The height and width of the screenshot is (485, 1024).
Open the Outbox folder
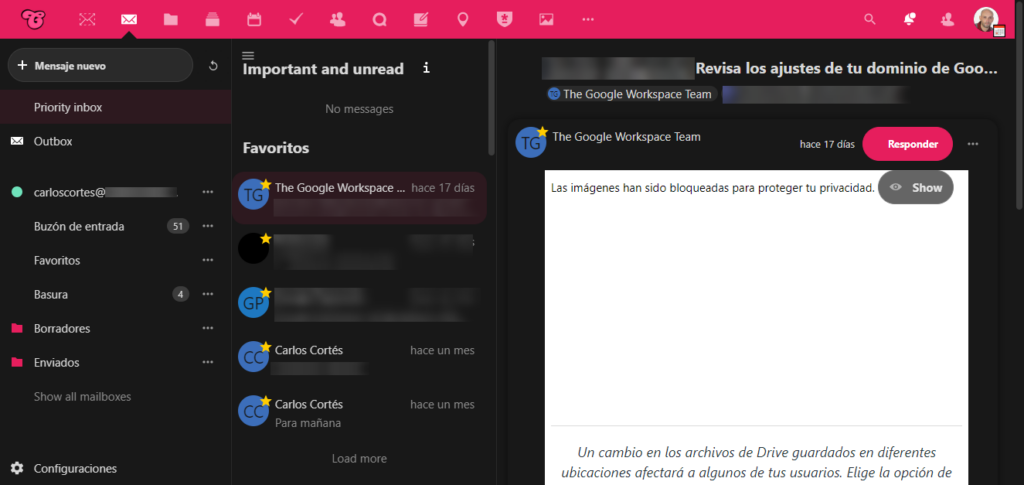(116, 141)
